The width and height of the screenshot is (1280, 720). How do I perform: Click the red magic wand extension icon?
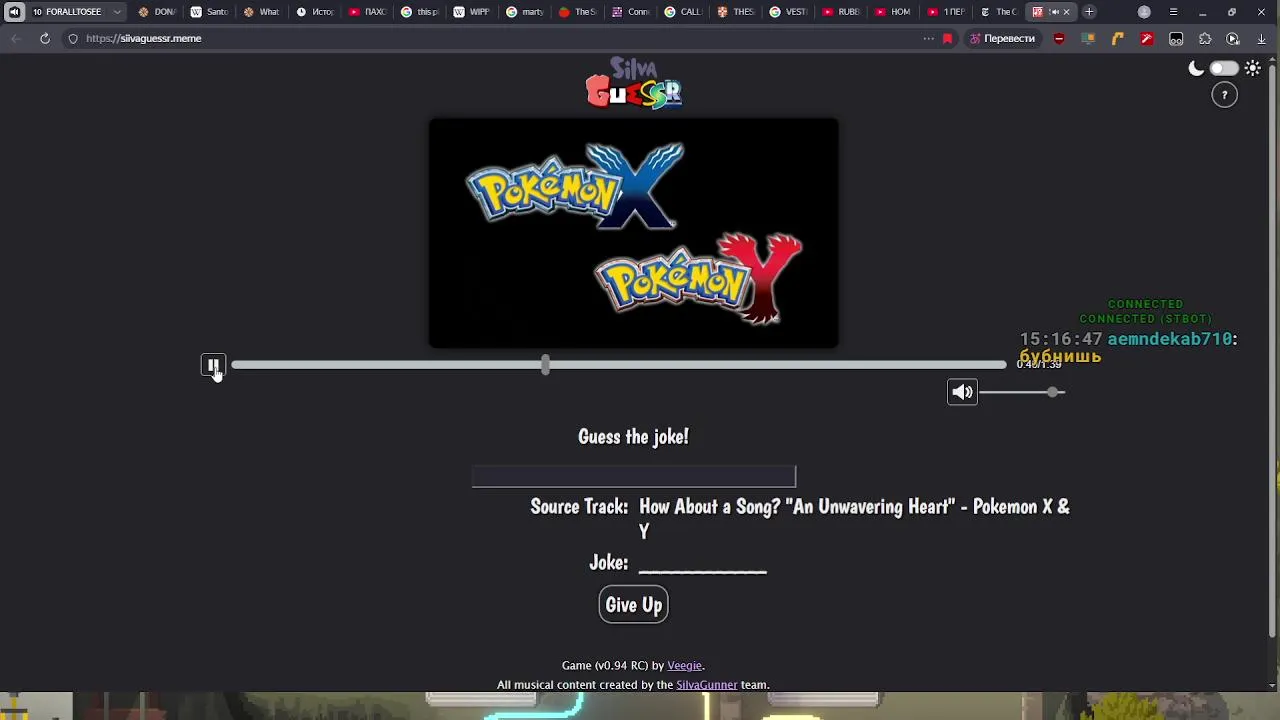click(x=1146, y=38)
